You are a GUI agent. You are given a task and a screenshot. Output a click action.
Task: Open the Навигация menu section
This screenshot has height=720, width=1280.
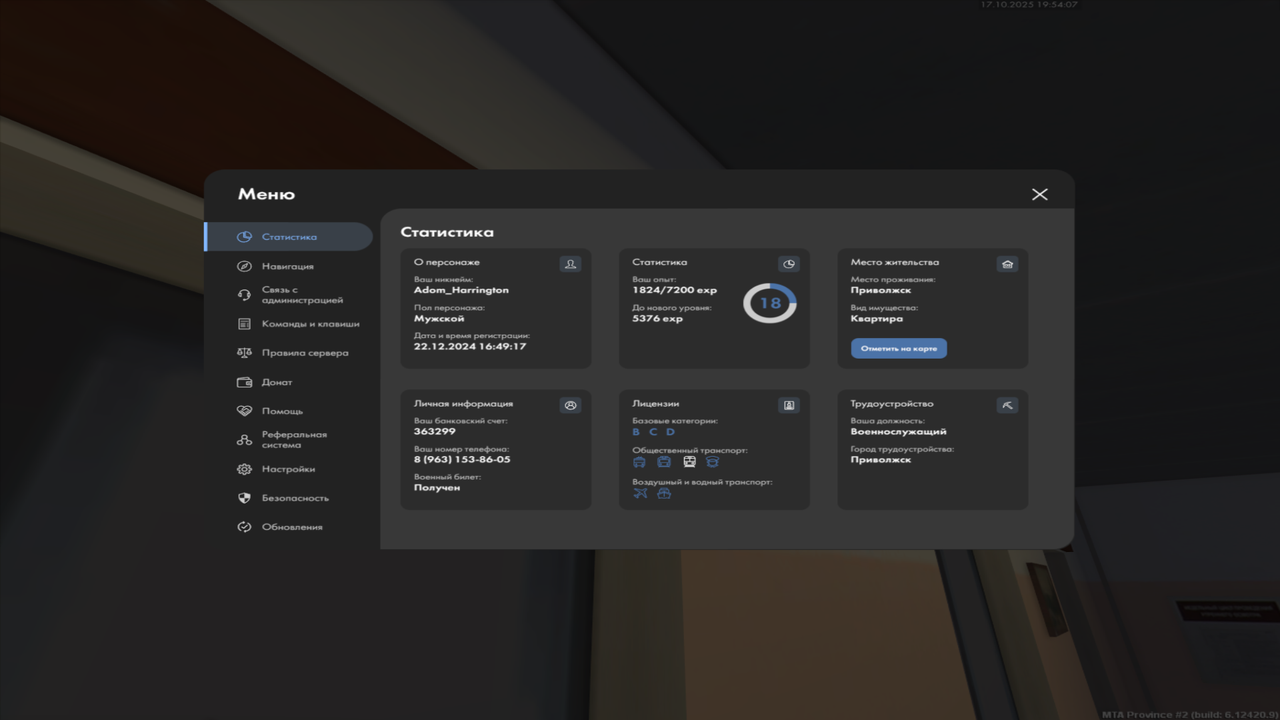coord(289,266)
